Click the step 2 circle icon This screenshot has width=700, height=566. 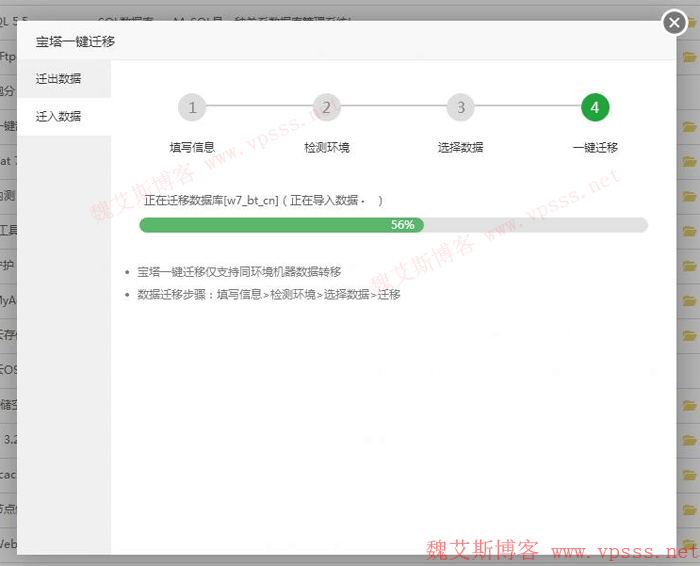click(326, 107)
